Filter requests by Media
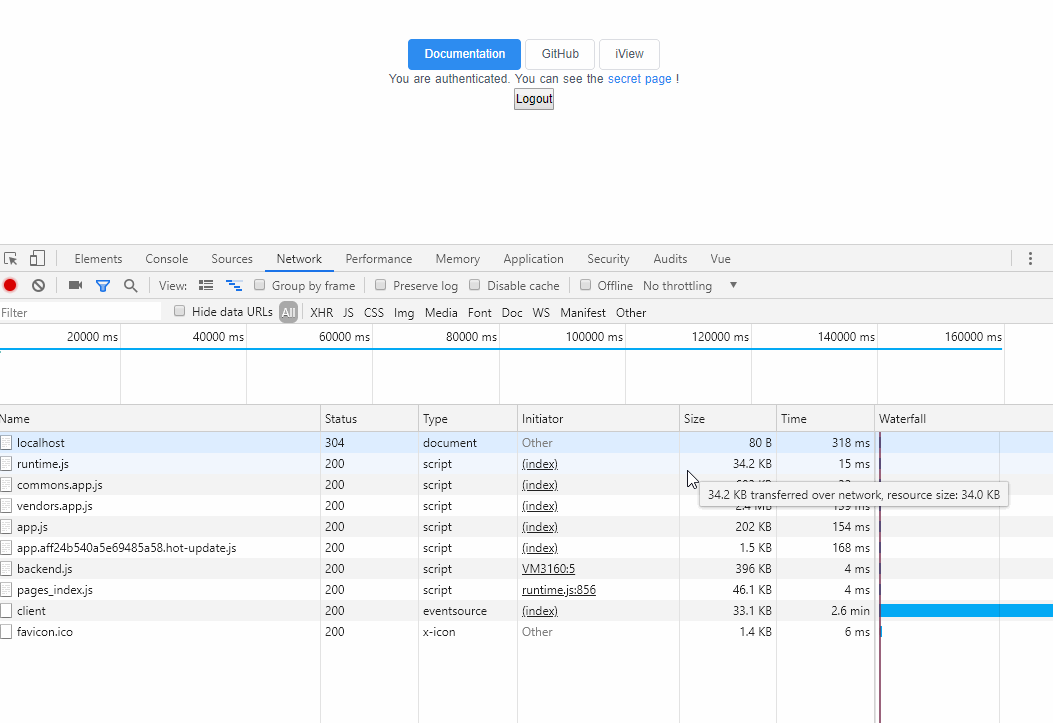Screen dimensions: 1053x723 [x=441, y=313]
